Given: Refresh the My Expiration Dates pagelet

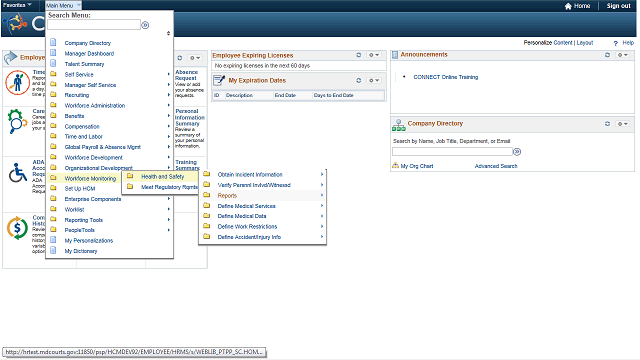Looking at the screenshot, I should click(x=359, y=80).
